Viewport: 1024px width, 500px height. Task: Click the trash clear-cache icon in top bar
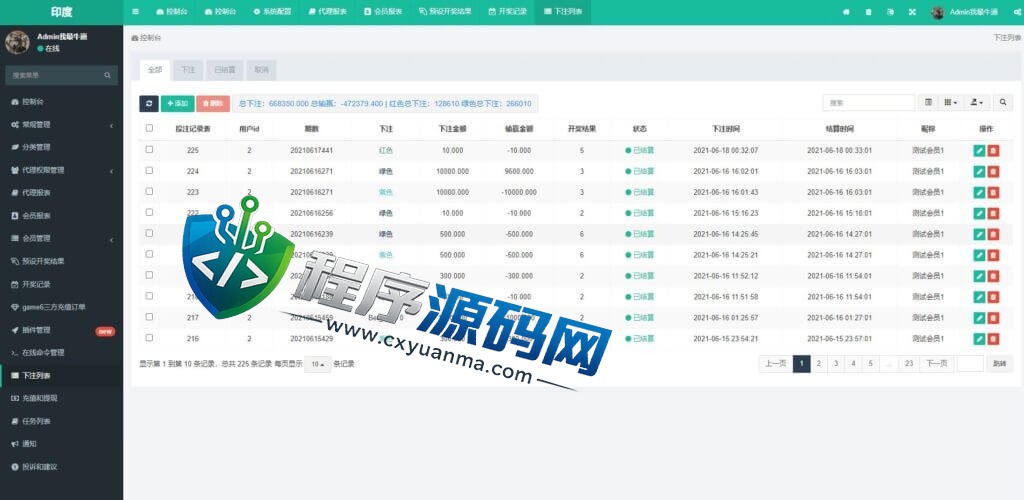pos(868,12)
